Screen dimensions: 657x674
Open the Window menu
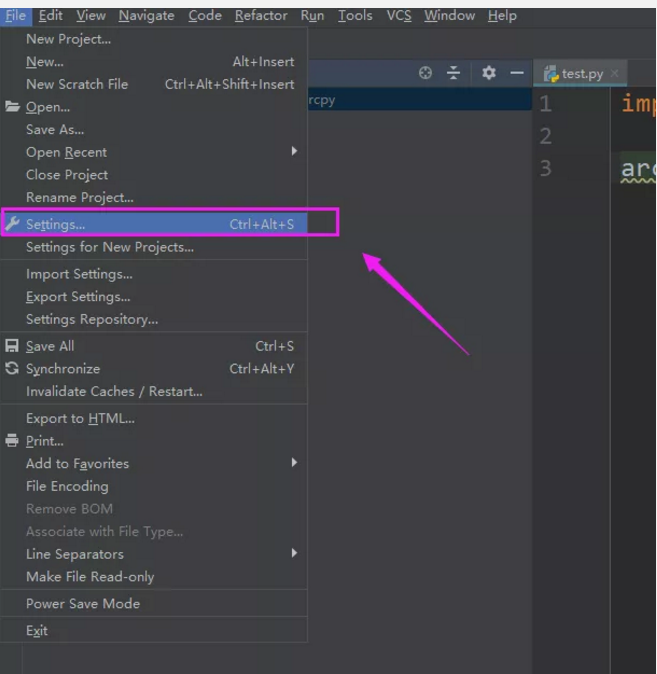[449, 16]
